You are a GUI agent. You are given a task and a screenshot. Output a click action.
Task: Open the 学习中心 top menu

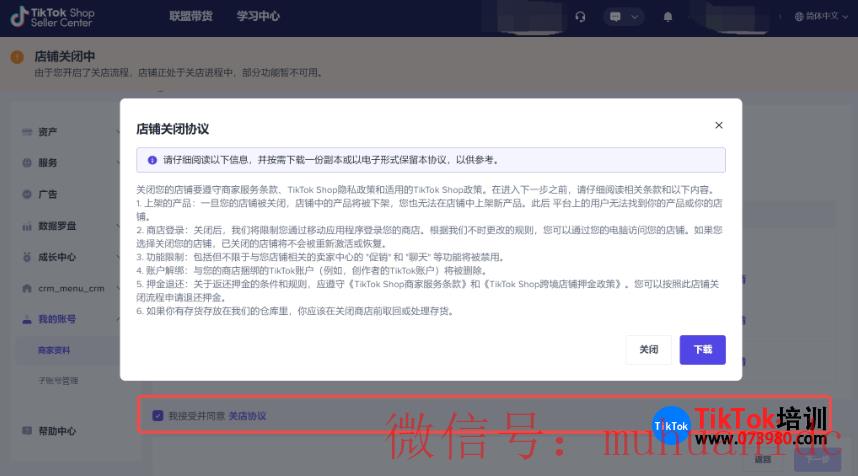(x=258, y=16)
